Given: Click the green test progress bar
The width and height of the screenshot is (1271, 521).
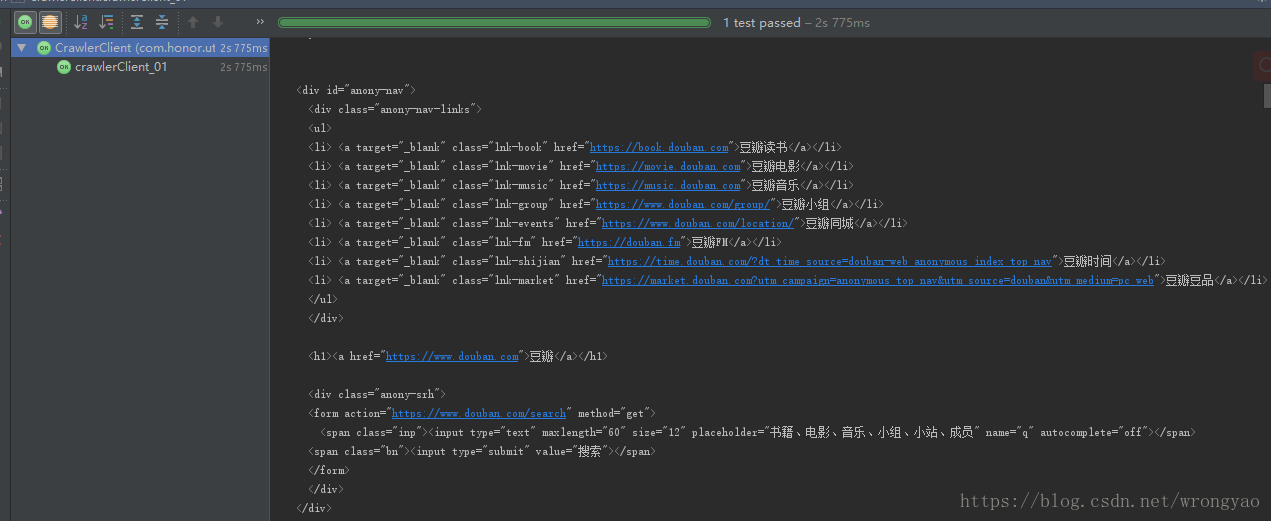Looking at the screenshot, I should tap(494, 22).
